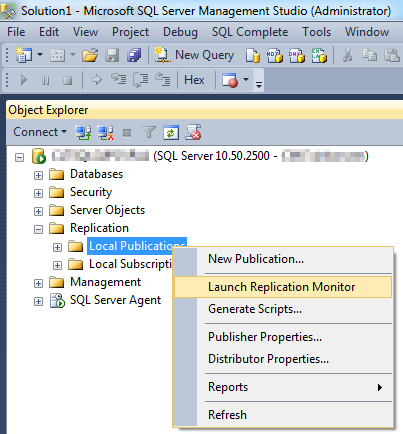Open the Project menu
This screenshot has height=434, width=403.
130,32
